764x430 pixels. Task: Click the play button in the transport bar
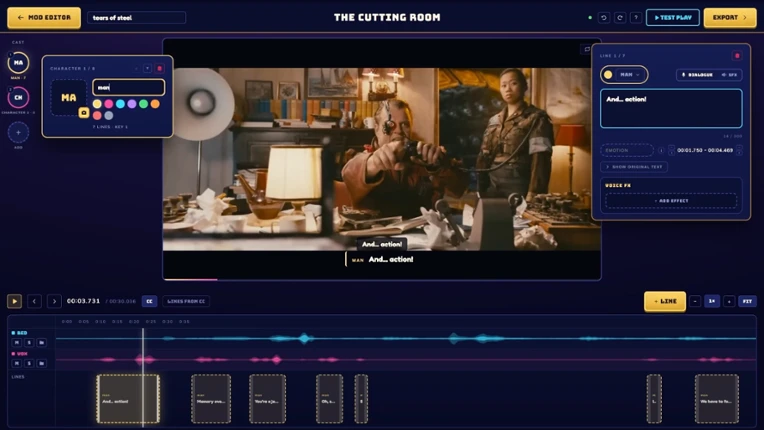coord(15,301)
